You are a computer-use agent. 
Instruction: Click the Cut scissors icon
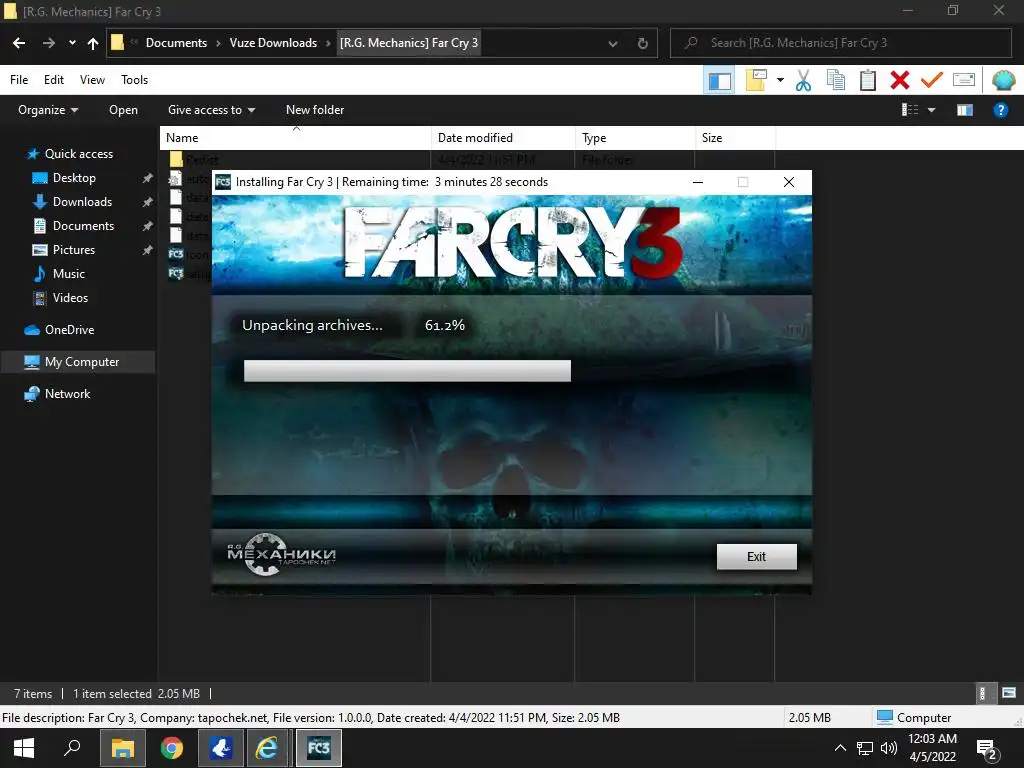tap(803, 80)
